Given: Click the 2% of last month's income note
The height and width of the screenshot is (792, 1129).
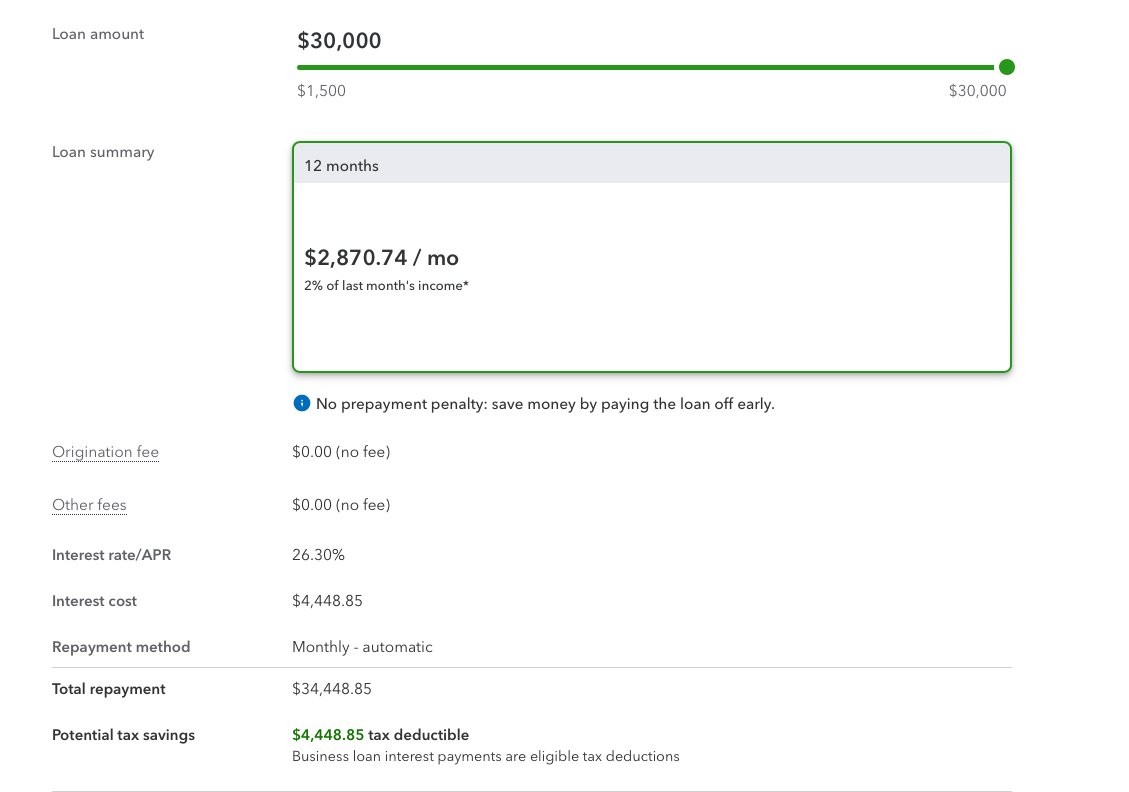Looking at the screenshot, I should point(386,285).
